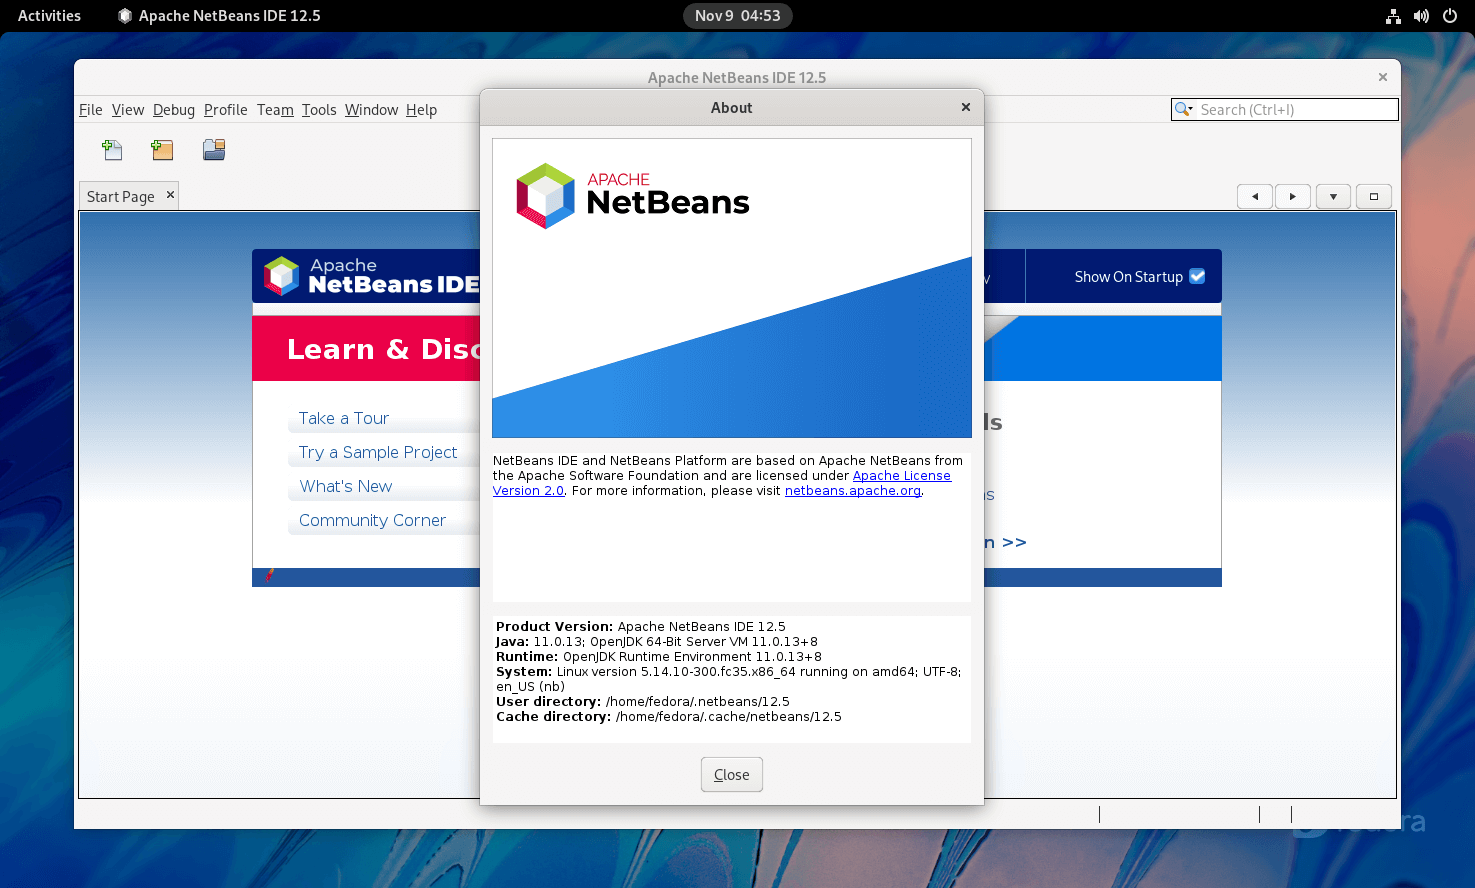This screenshot has height=888, width=1475.
Task: Click the volume icon in the top bar
Action: [1421, 16]
